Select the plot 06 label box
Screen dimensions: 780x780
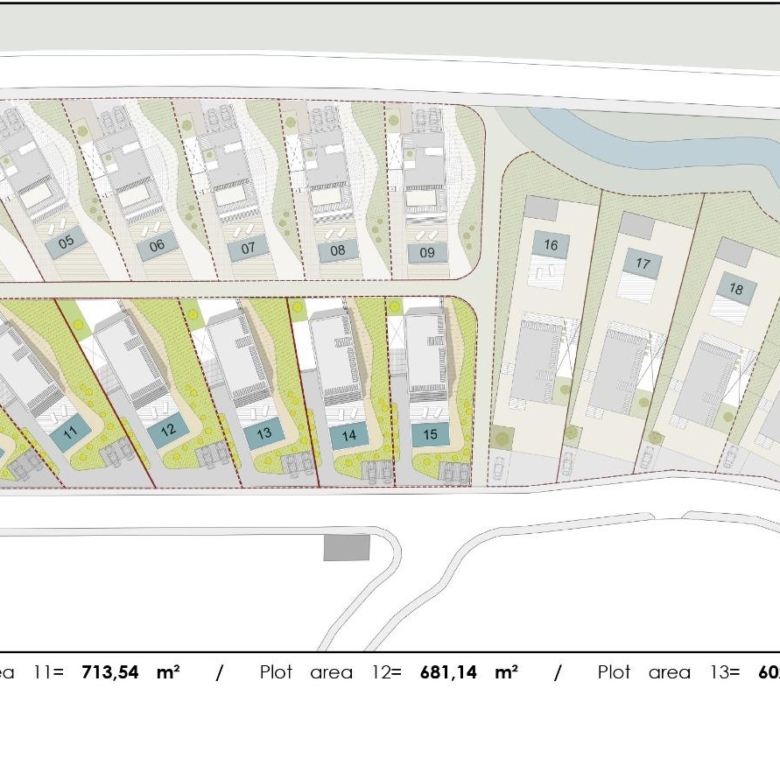click(157, 246)
